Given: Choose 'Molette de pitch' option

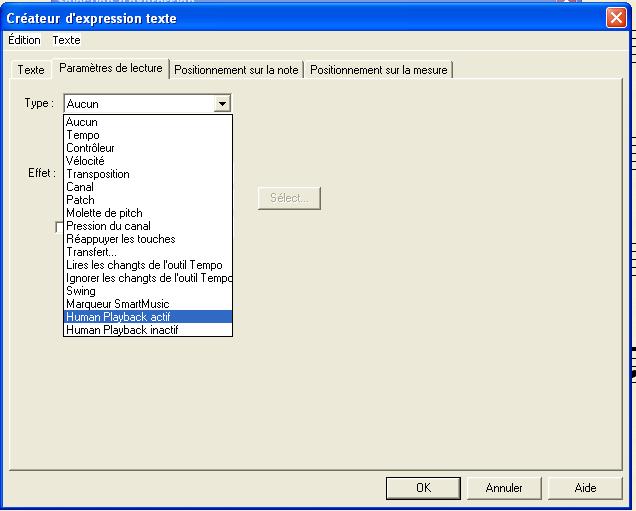Looking at the screenshot, I should 147,213.
